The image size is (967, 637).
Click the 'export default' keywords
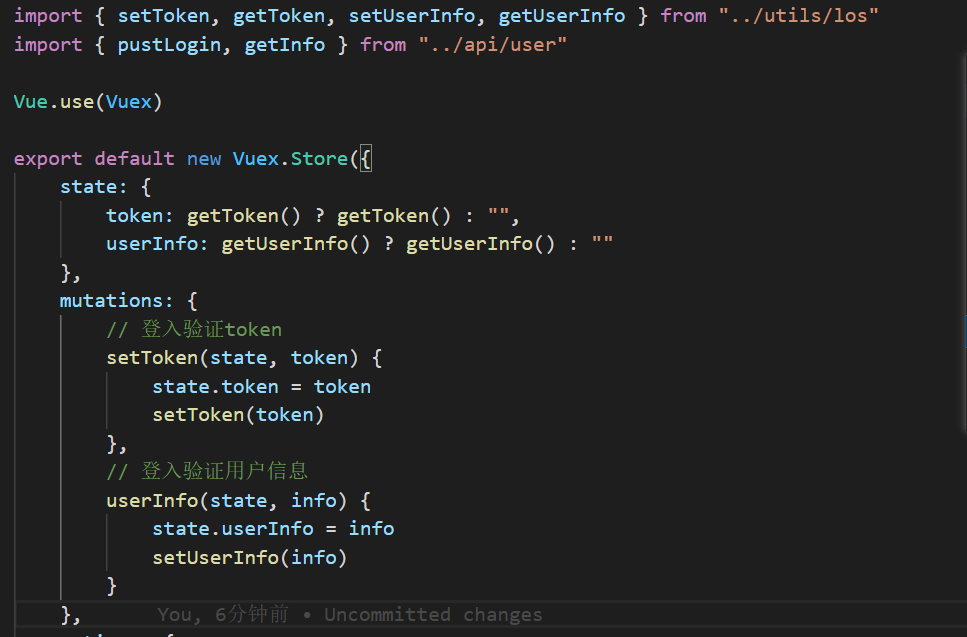94,159
